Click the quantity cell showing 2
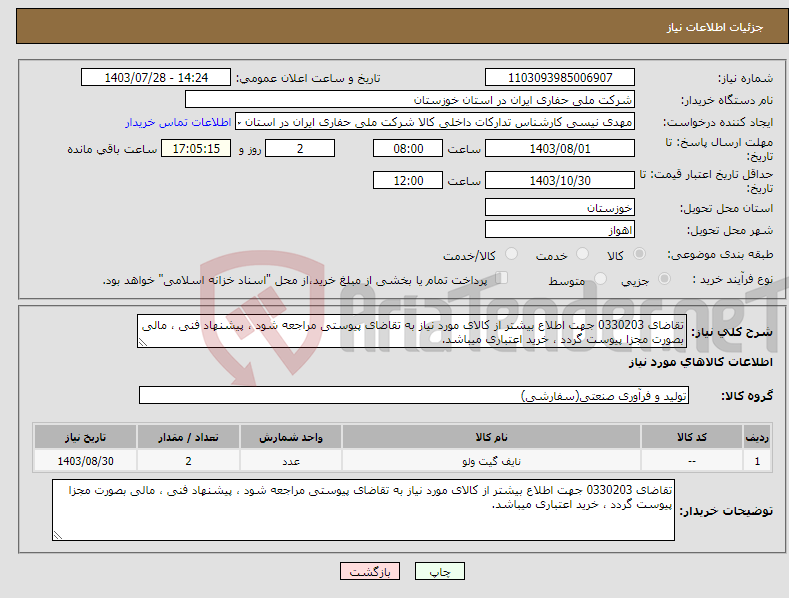The image size is (789, 598). pos(188,461)
